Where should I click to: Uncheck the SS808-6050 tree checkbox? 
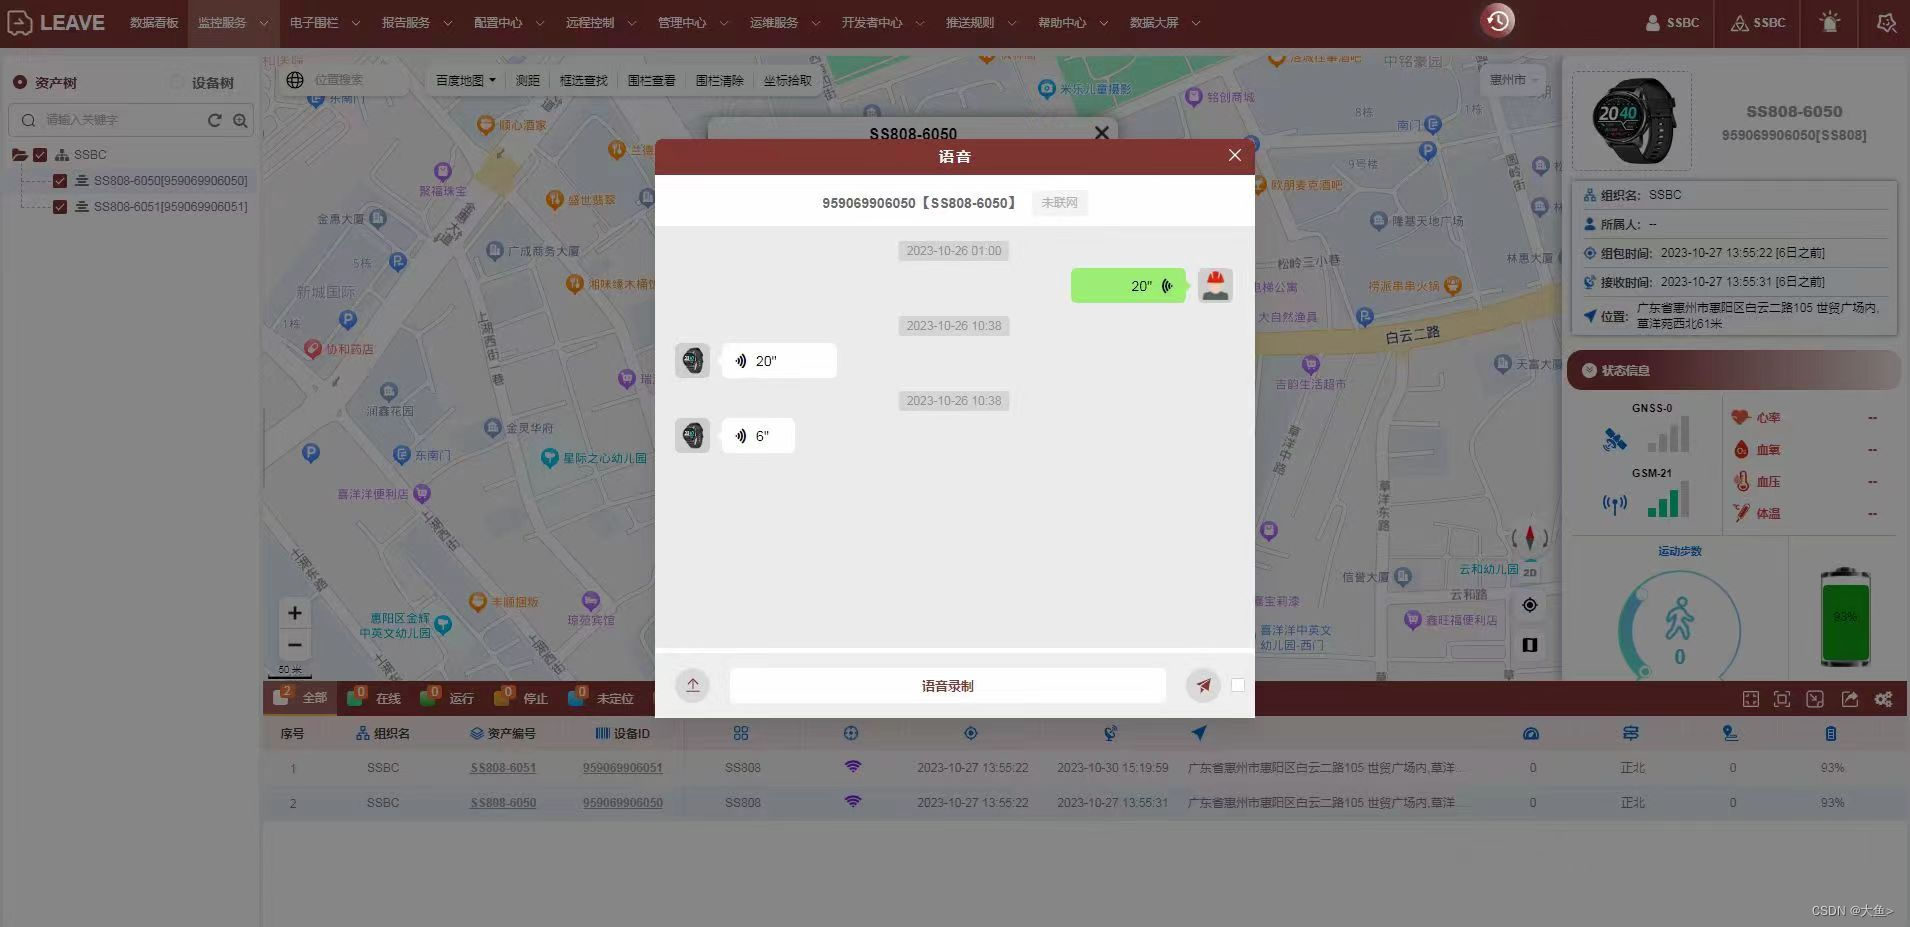click(x=60, y=181)
